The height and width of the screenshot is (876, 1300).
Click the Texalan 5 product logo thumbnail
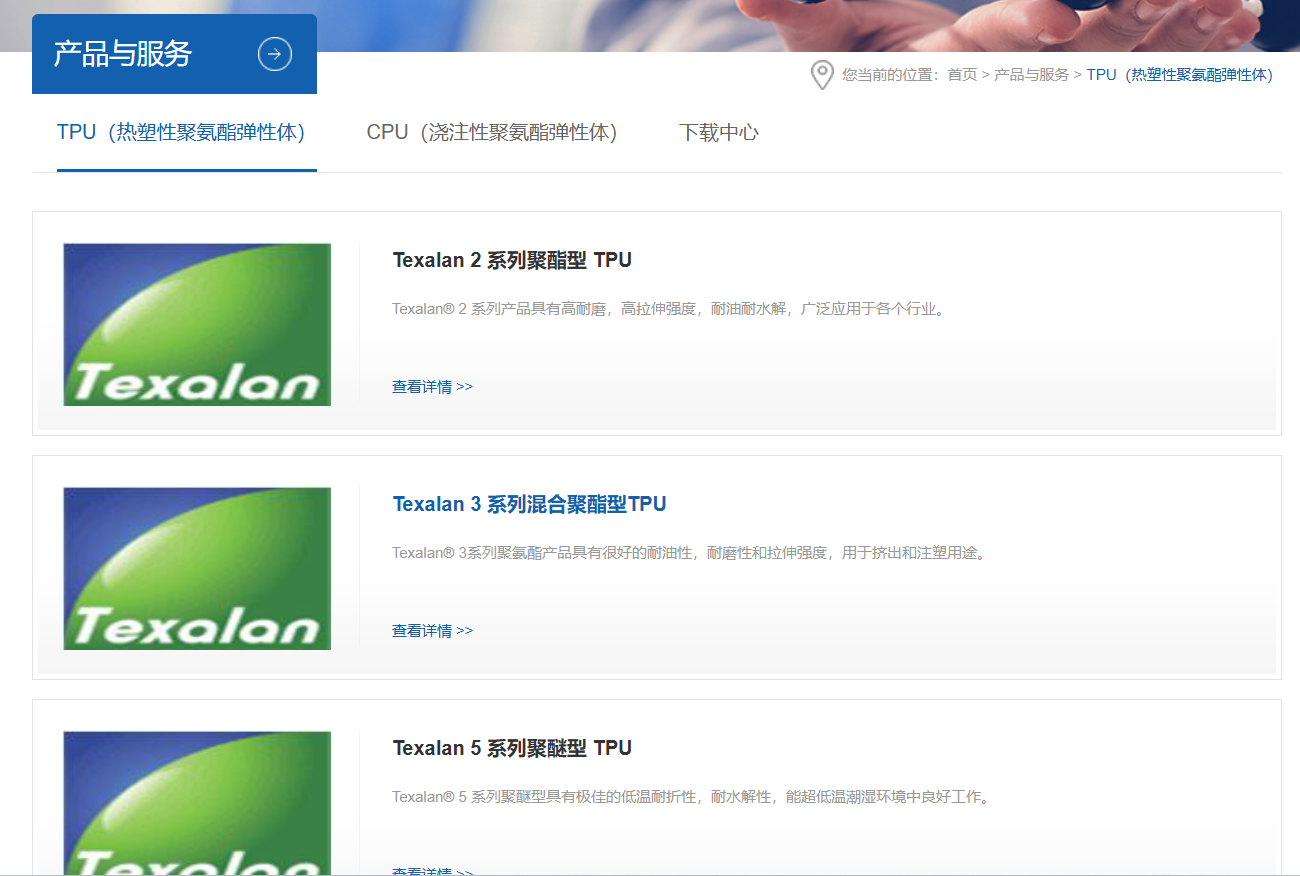point(197,803)
